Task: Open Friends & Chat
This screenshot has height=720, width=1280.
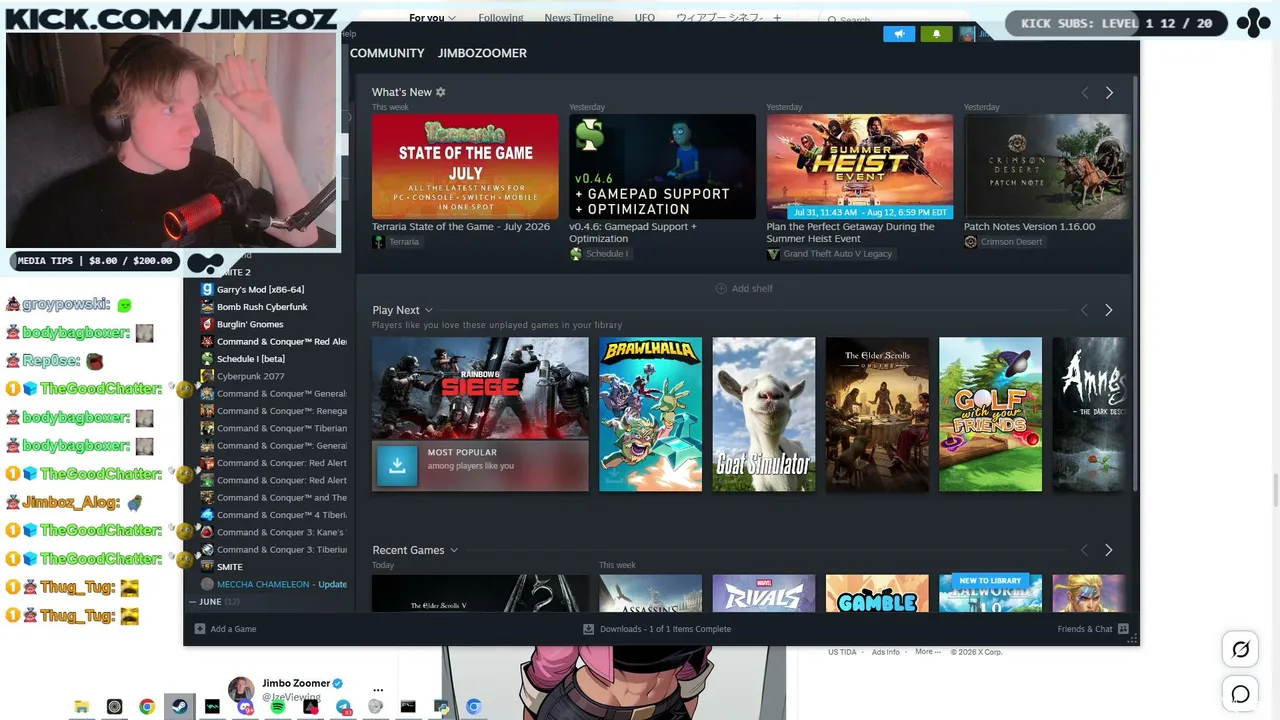Action: click(x=1093, y=629)
